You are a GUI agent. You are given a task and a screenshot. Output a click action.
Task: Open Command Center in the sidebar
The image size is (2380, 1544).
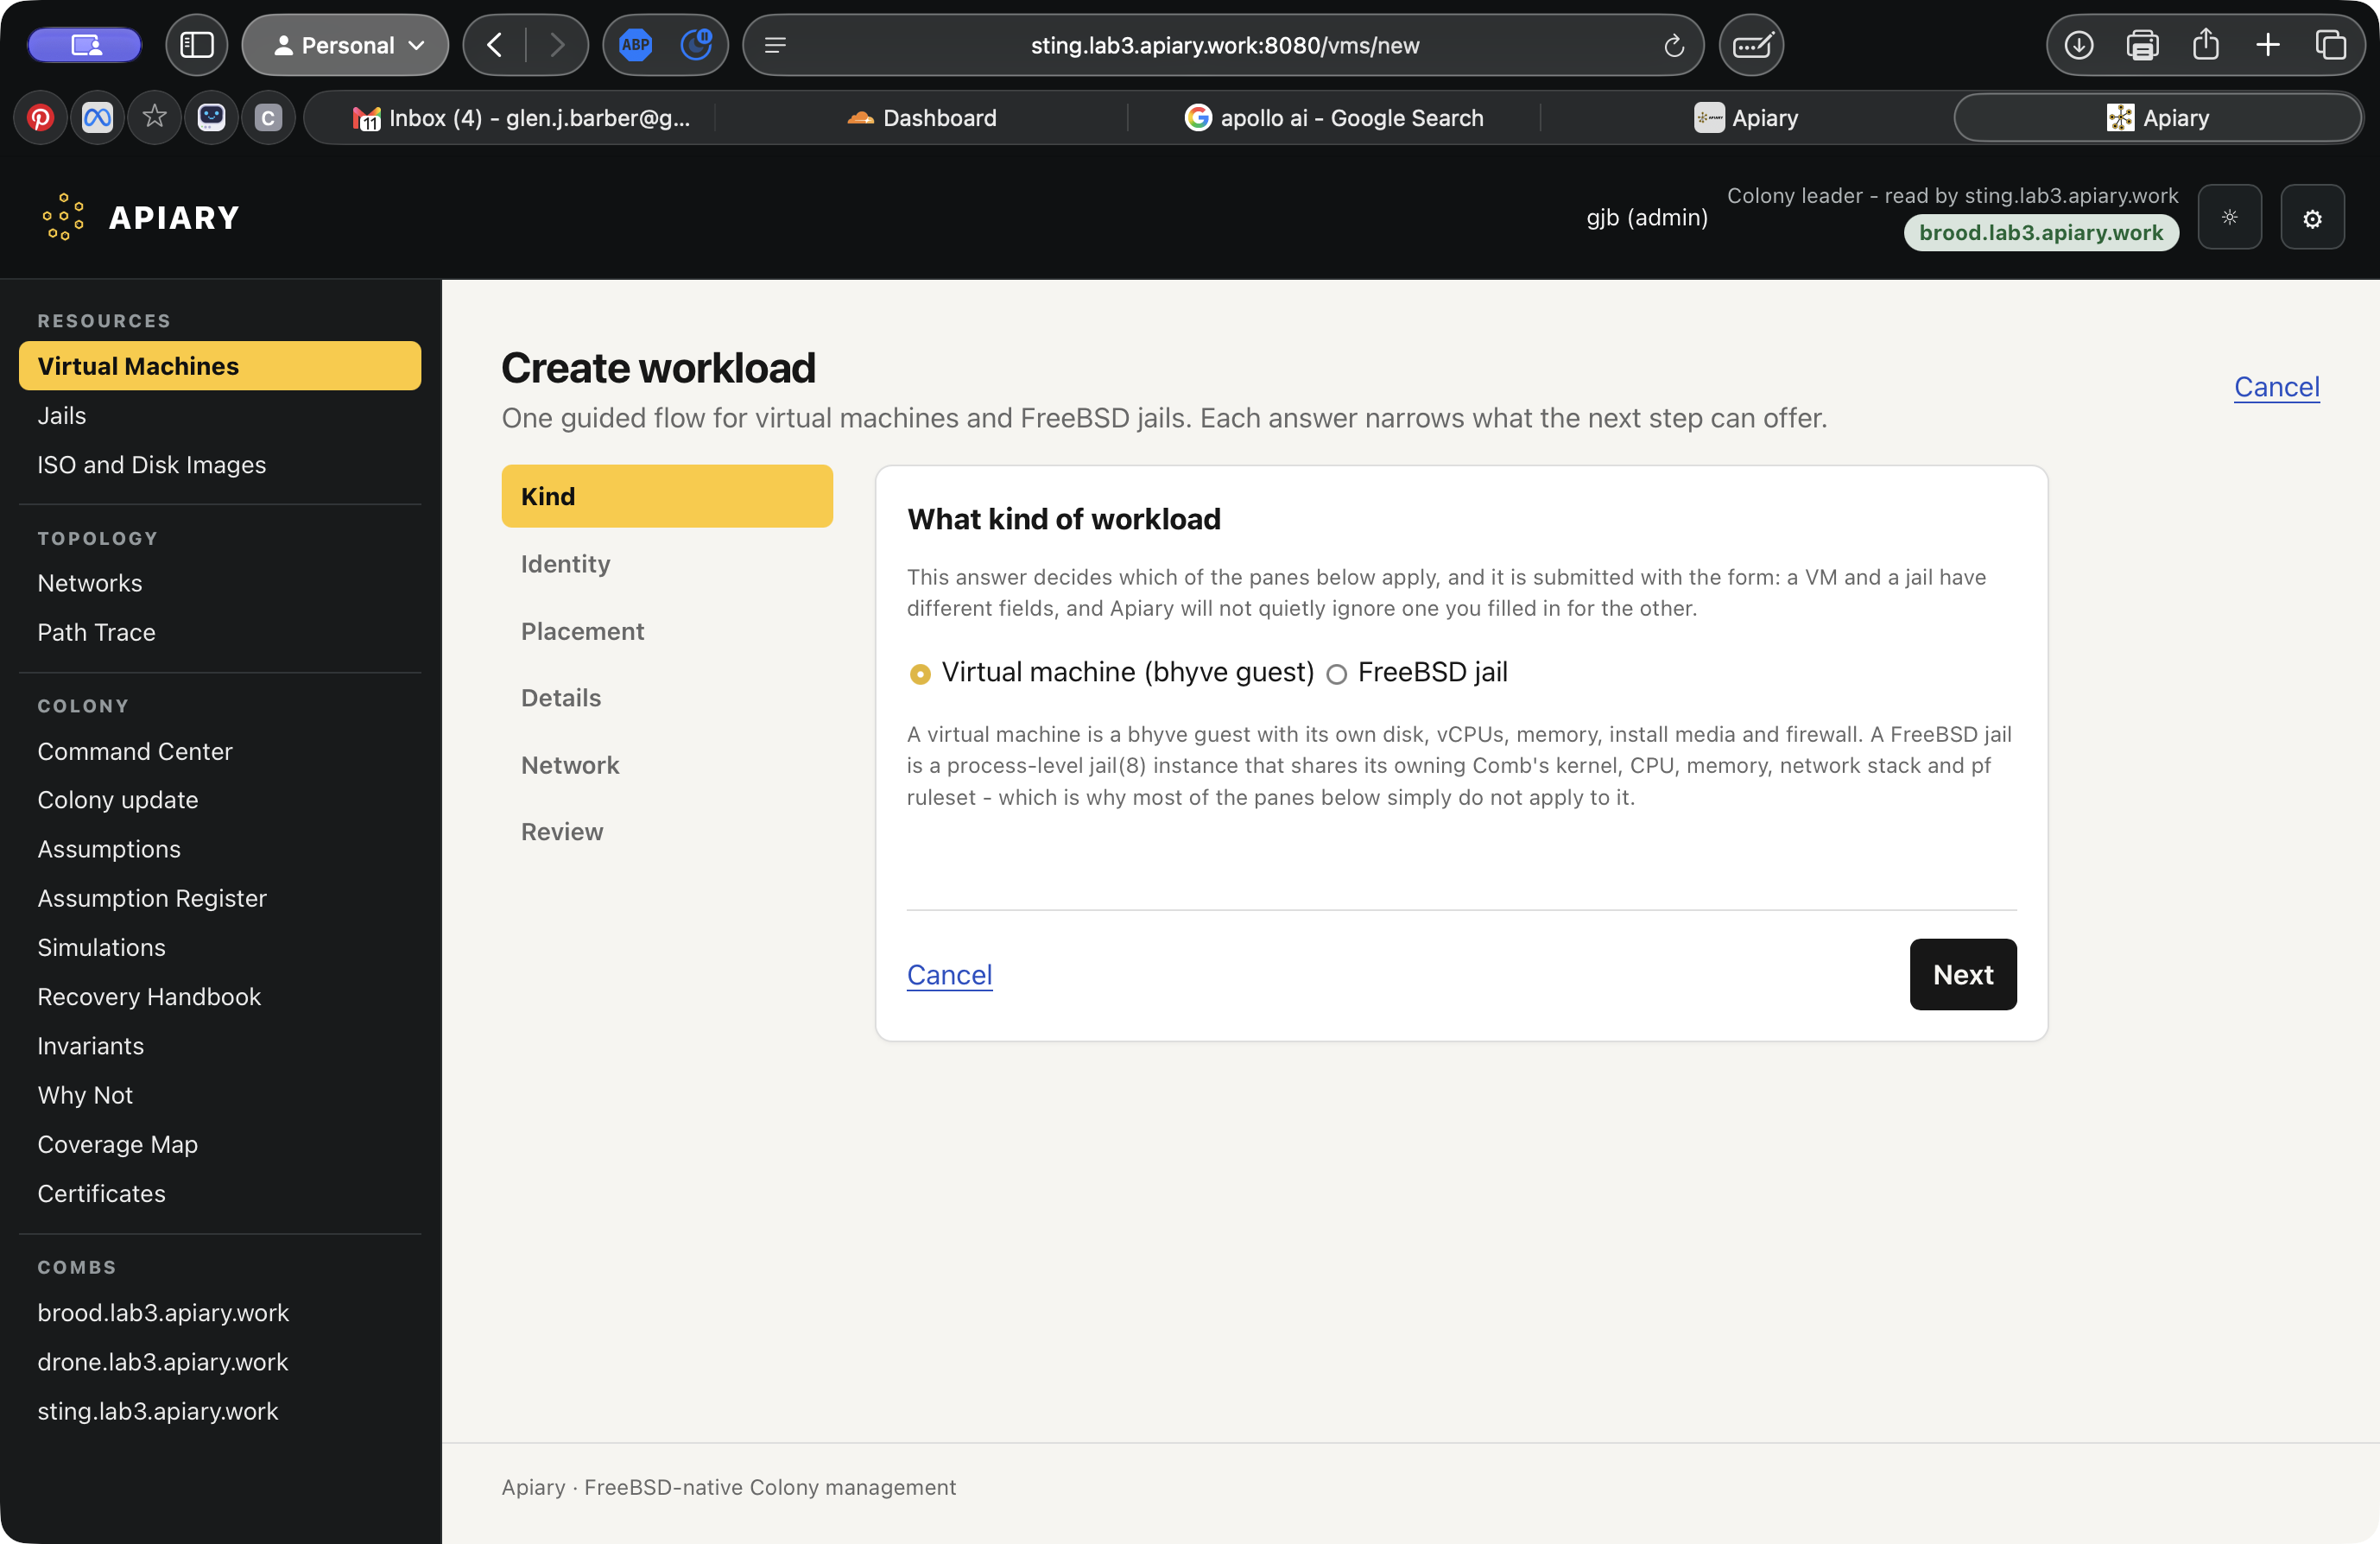220,751
